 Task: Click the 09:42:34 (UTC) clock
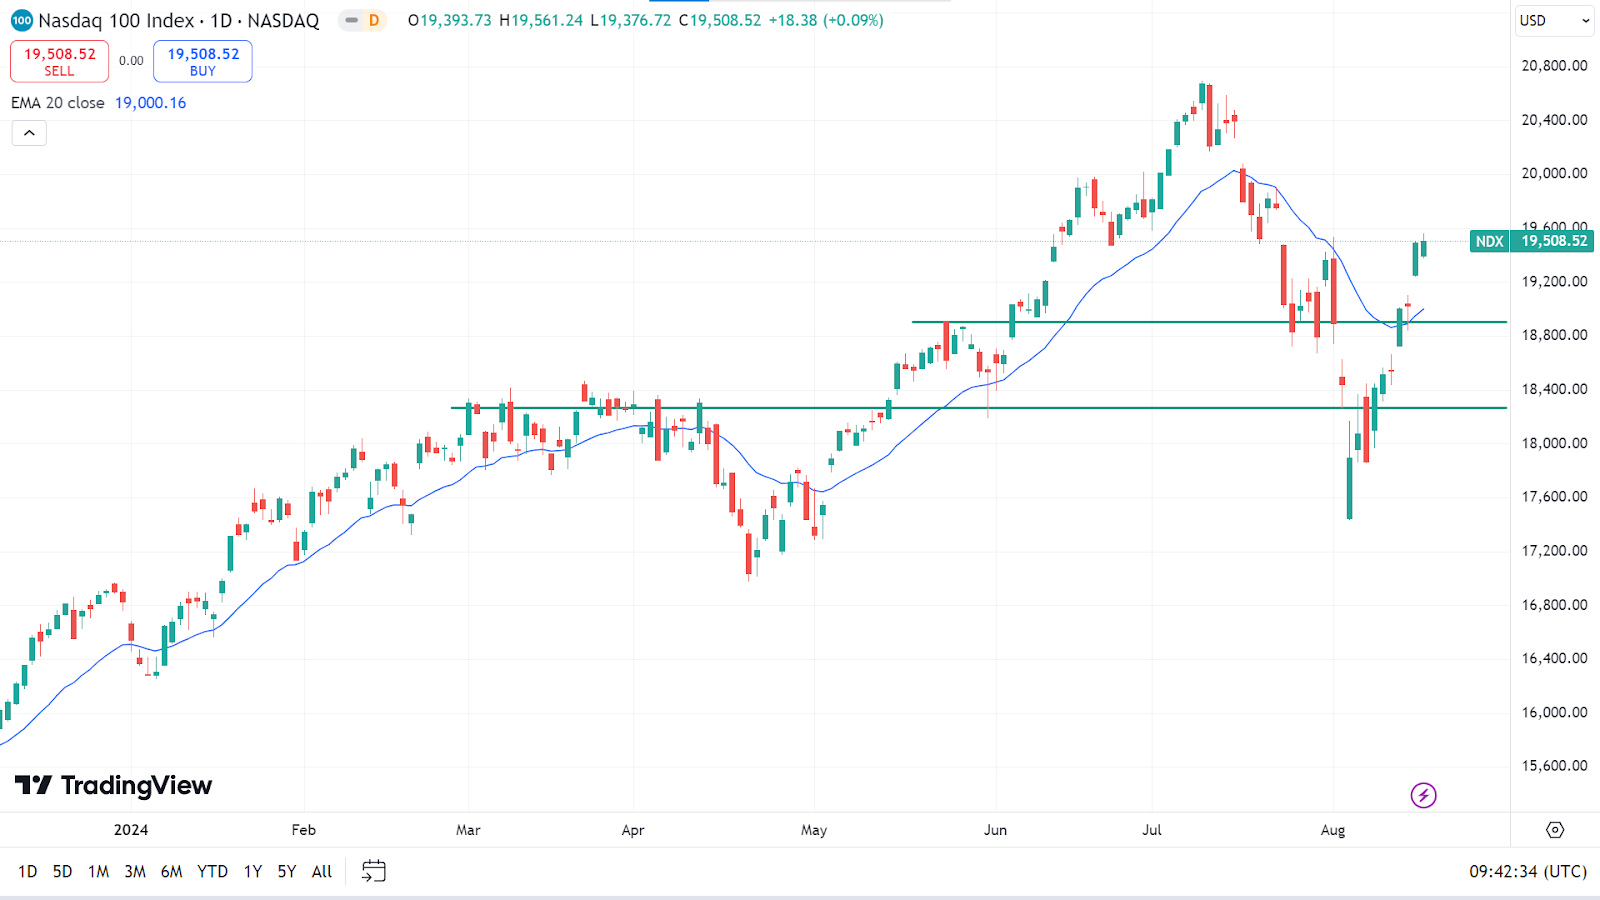pos(1528,872)
